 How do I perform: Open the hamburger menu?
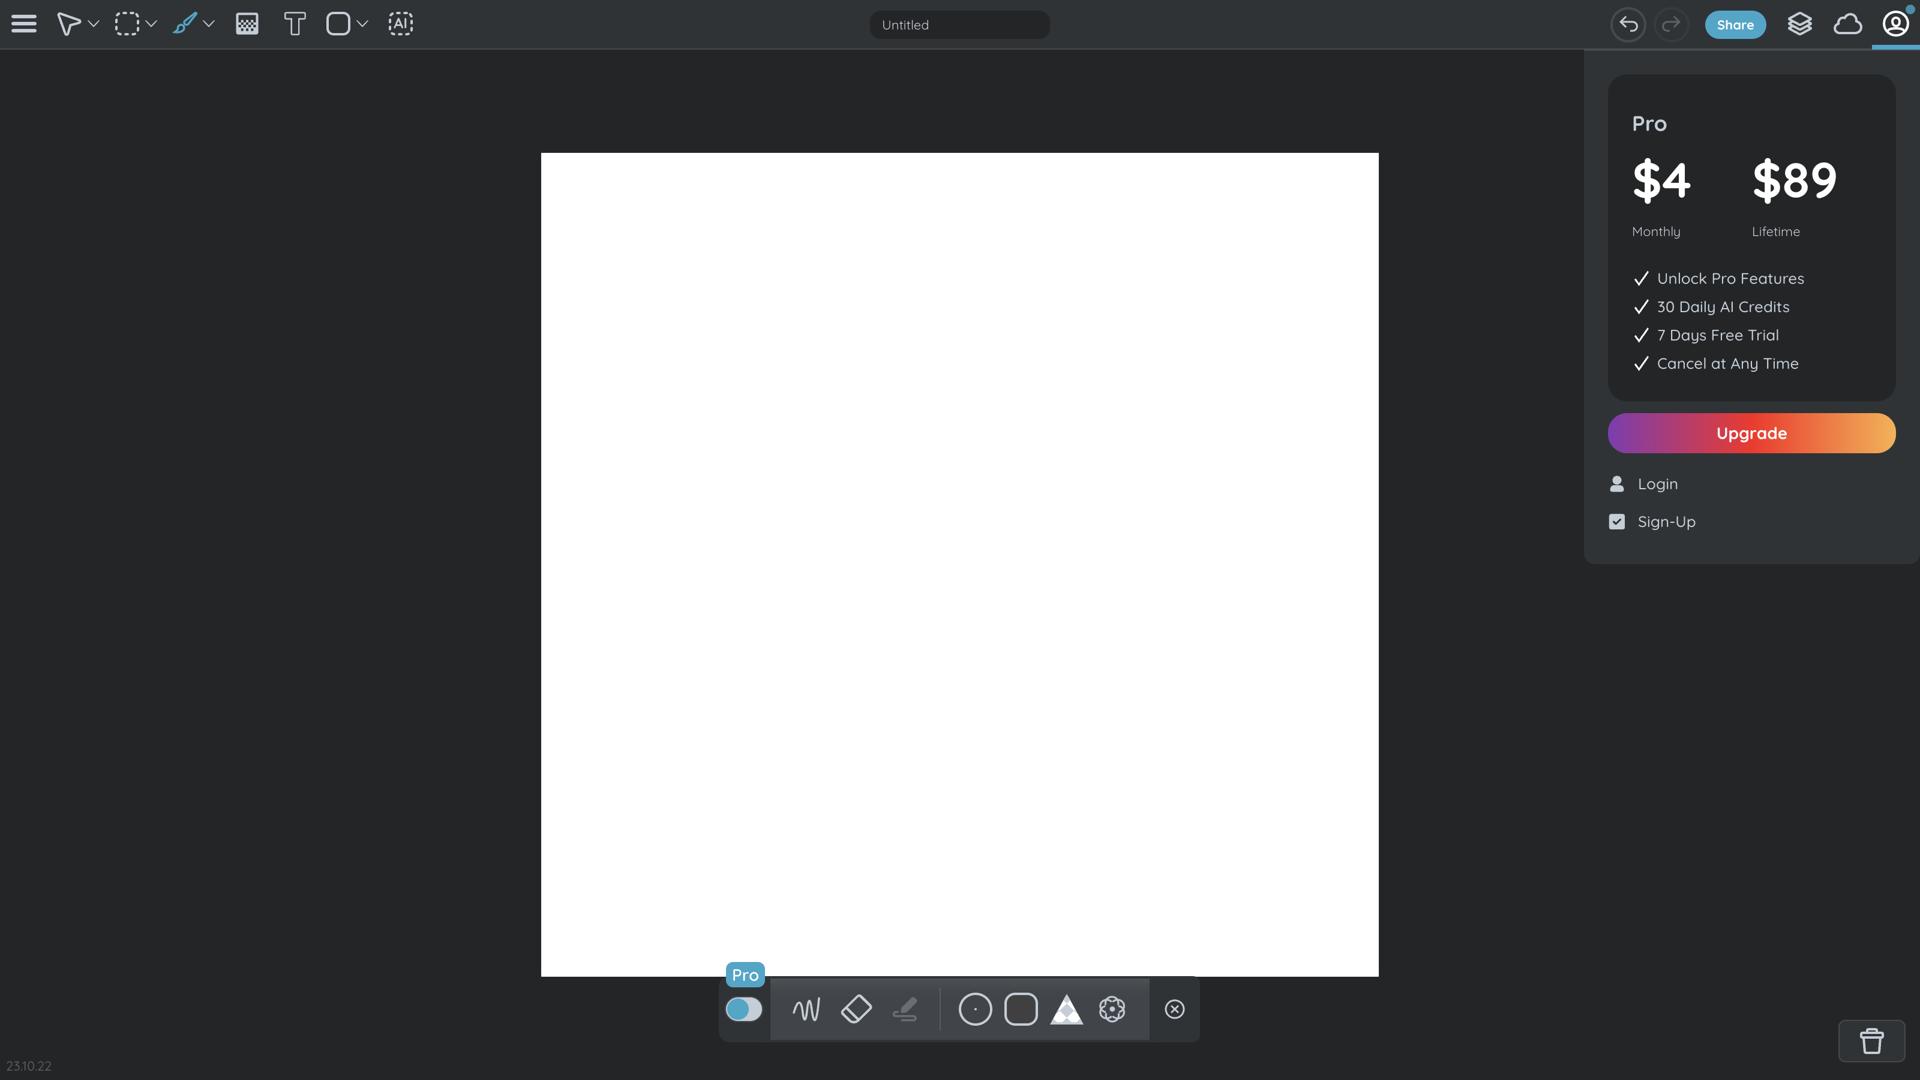tap(24, 24)
